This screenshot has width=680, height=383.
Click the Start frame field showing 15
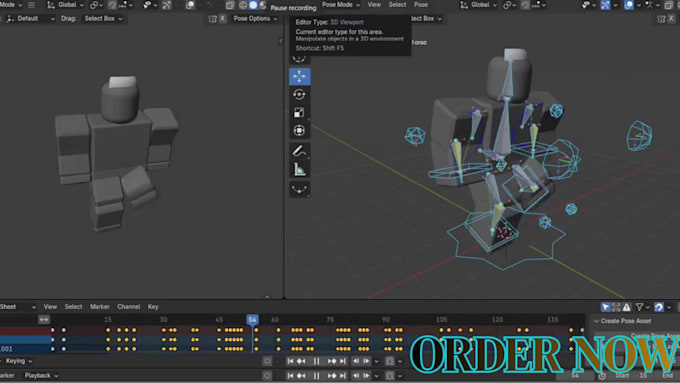(x=632, y=376)
